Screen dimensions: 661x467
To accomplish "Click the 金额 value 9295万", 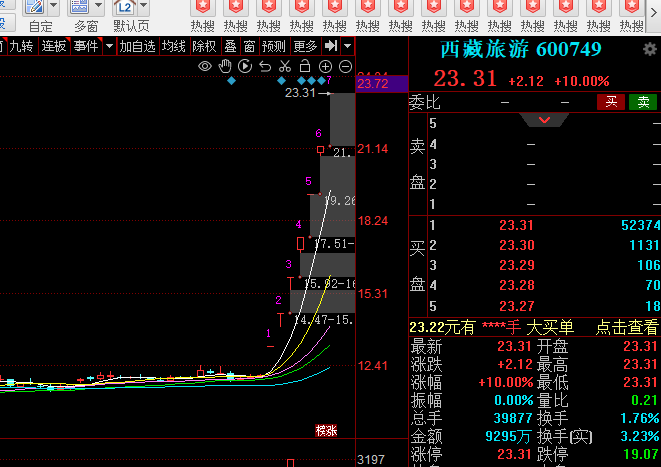I will pos(508,436).
